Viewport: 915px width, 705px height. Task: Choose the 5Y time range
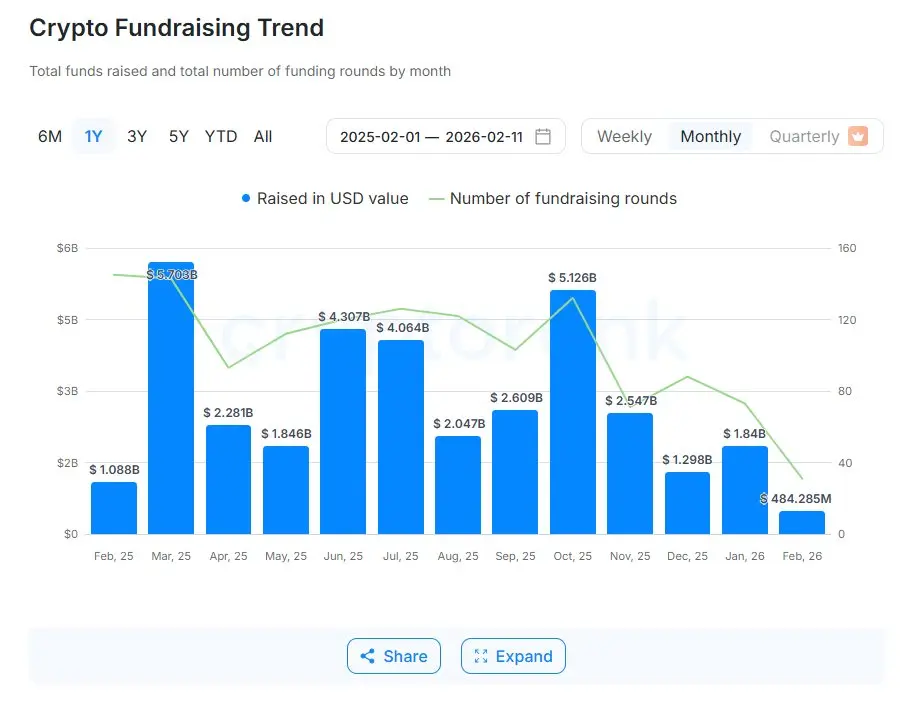(179, 137)
